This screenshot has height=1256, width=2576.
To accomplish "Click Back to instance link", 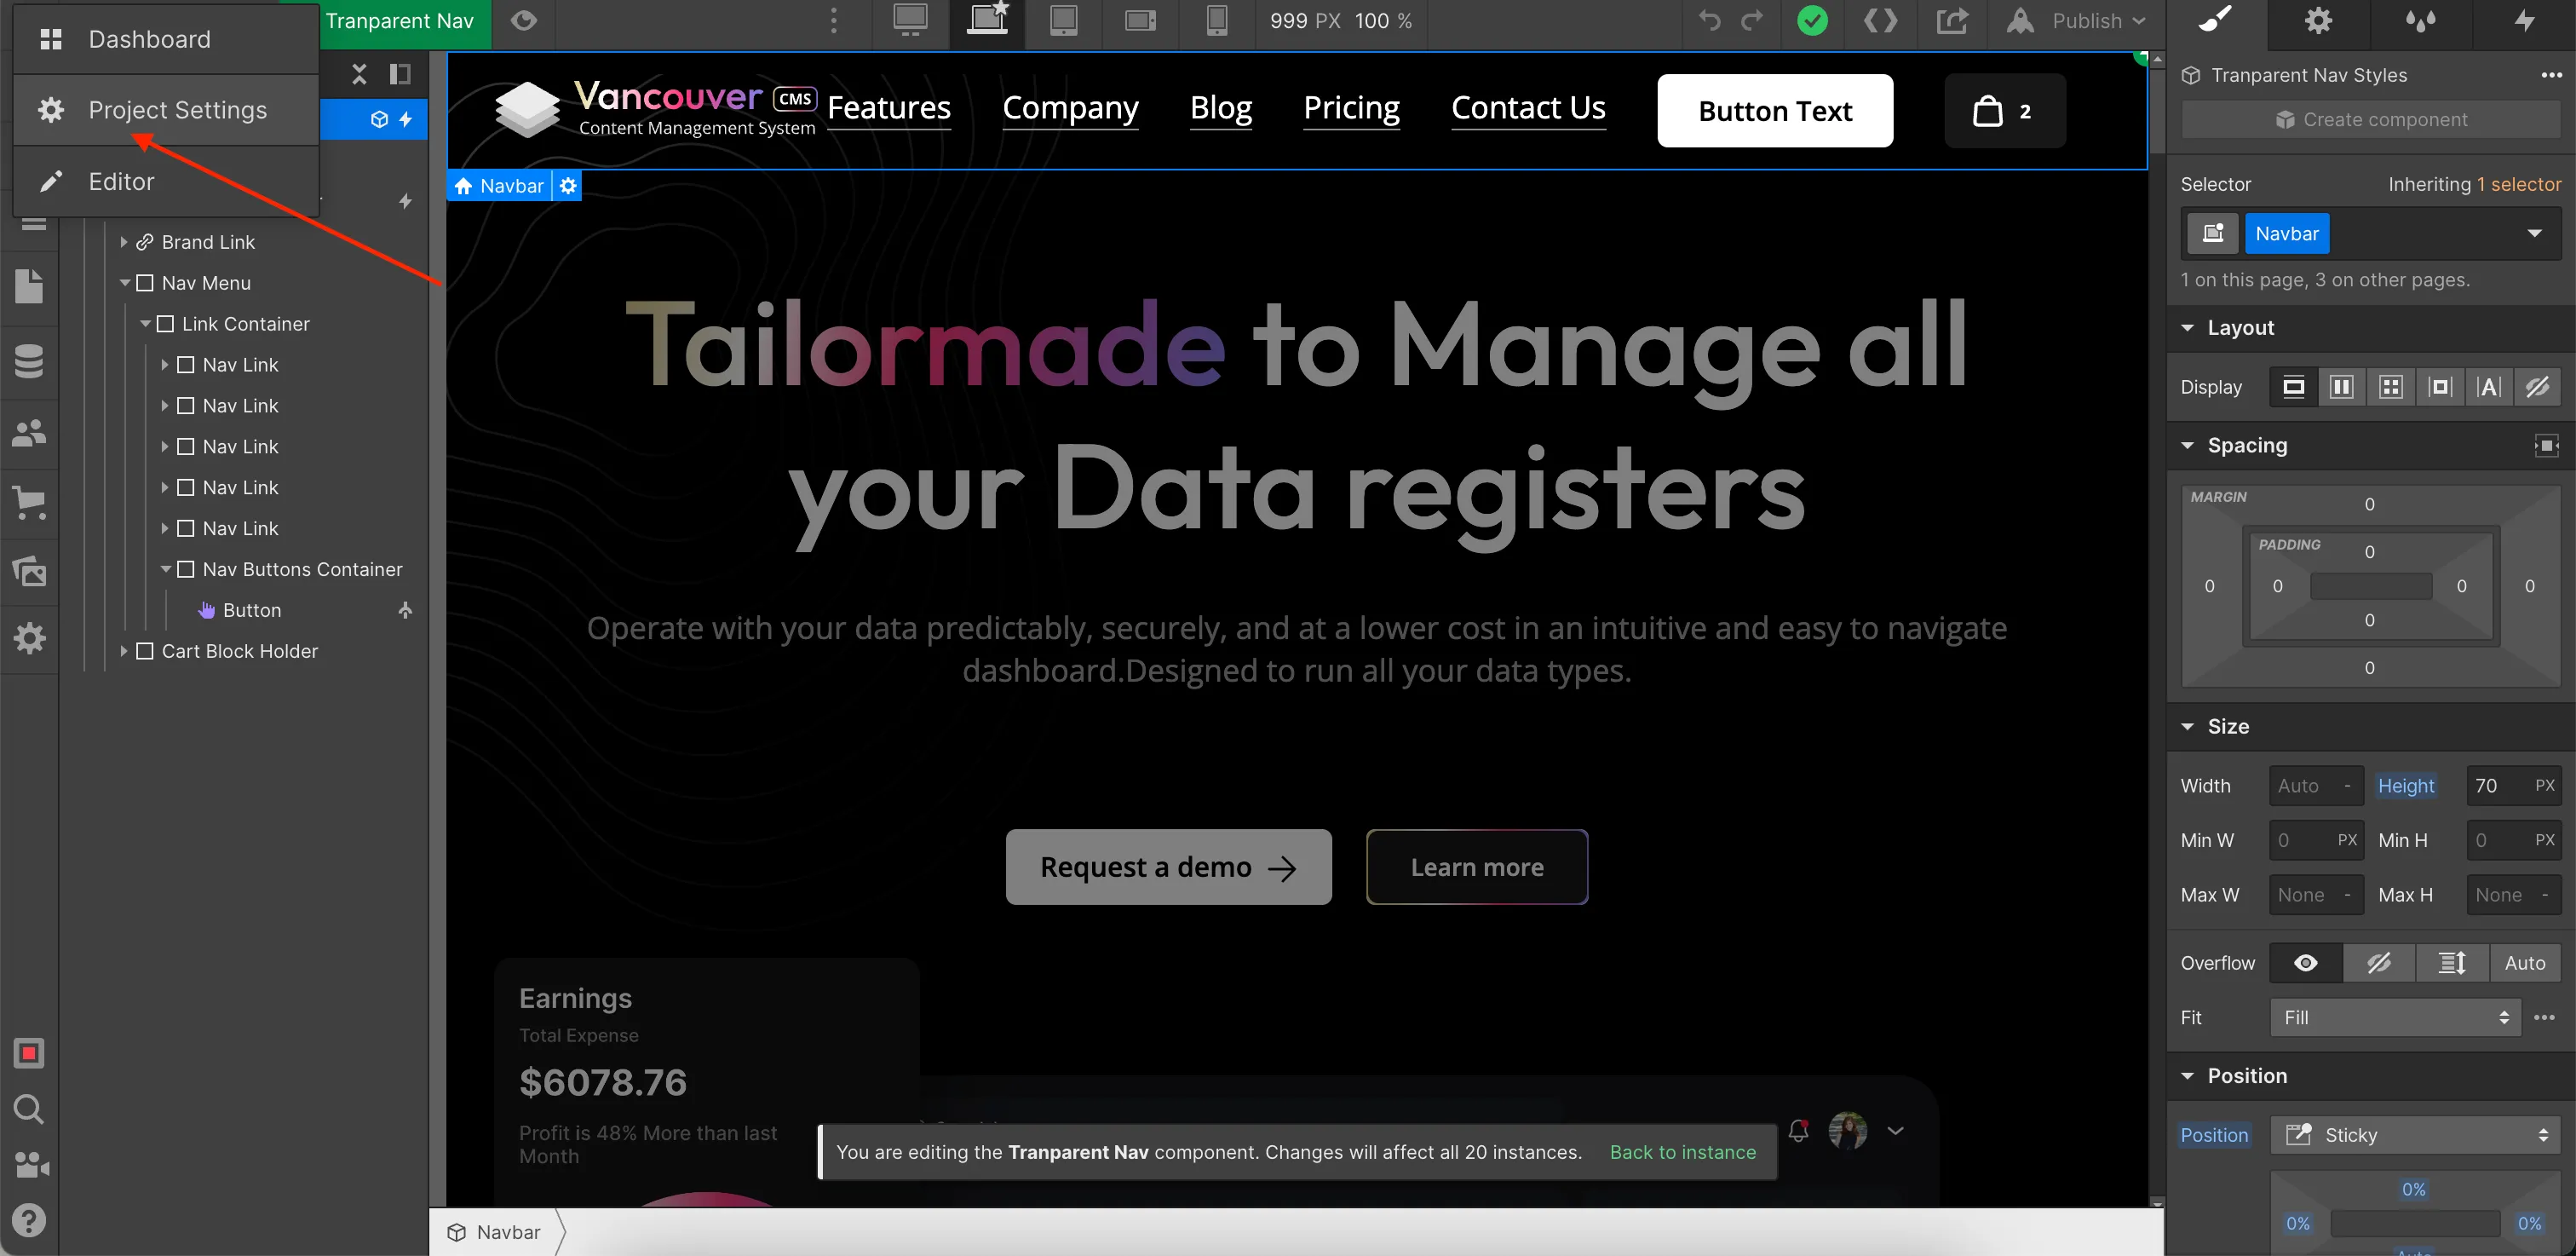I will pos(1682,1152).
